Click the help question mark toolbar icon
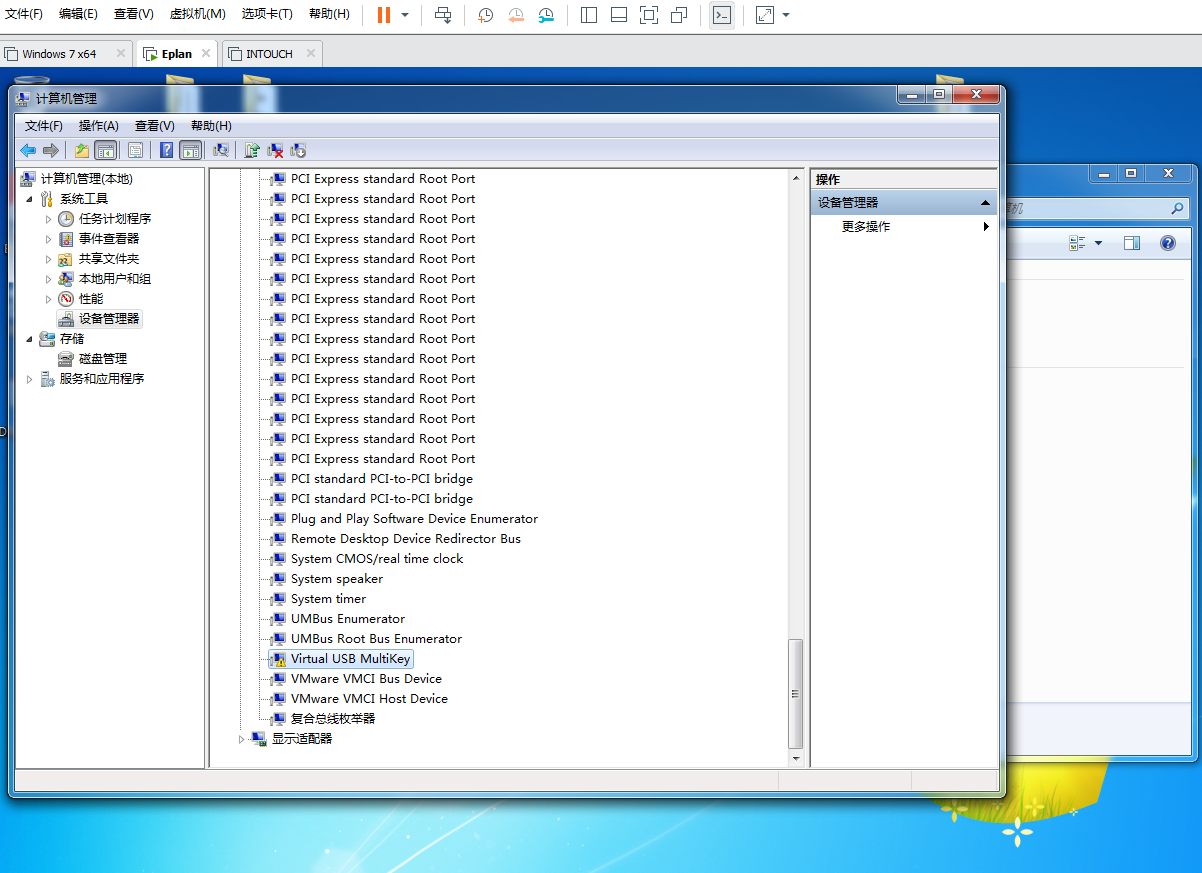 point(166,150)
